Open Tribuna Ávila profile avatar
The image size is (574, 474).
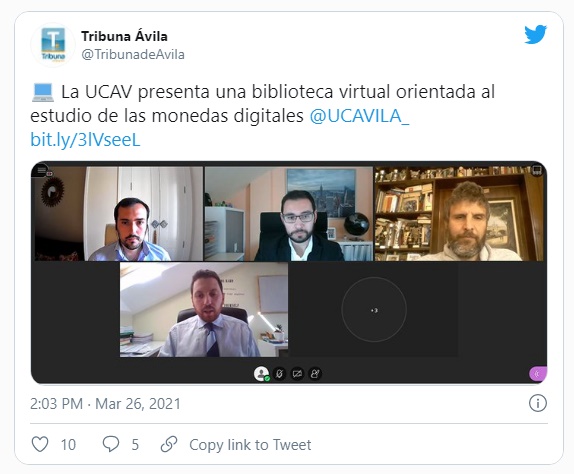pyautogui.click(x=53, y=45)
